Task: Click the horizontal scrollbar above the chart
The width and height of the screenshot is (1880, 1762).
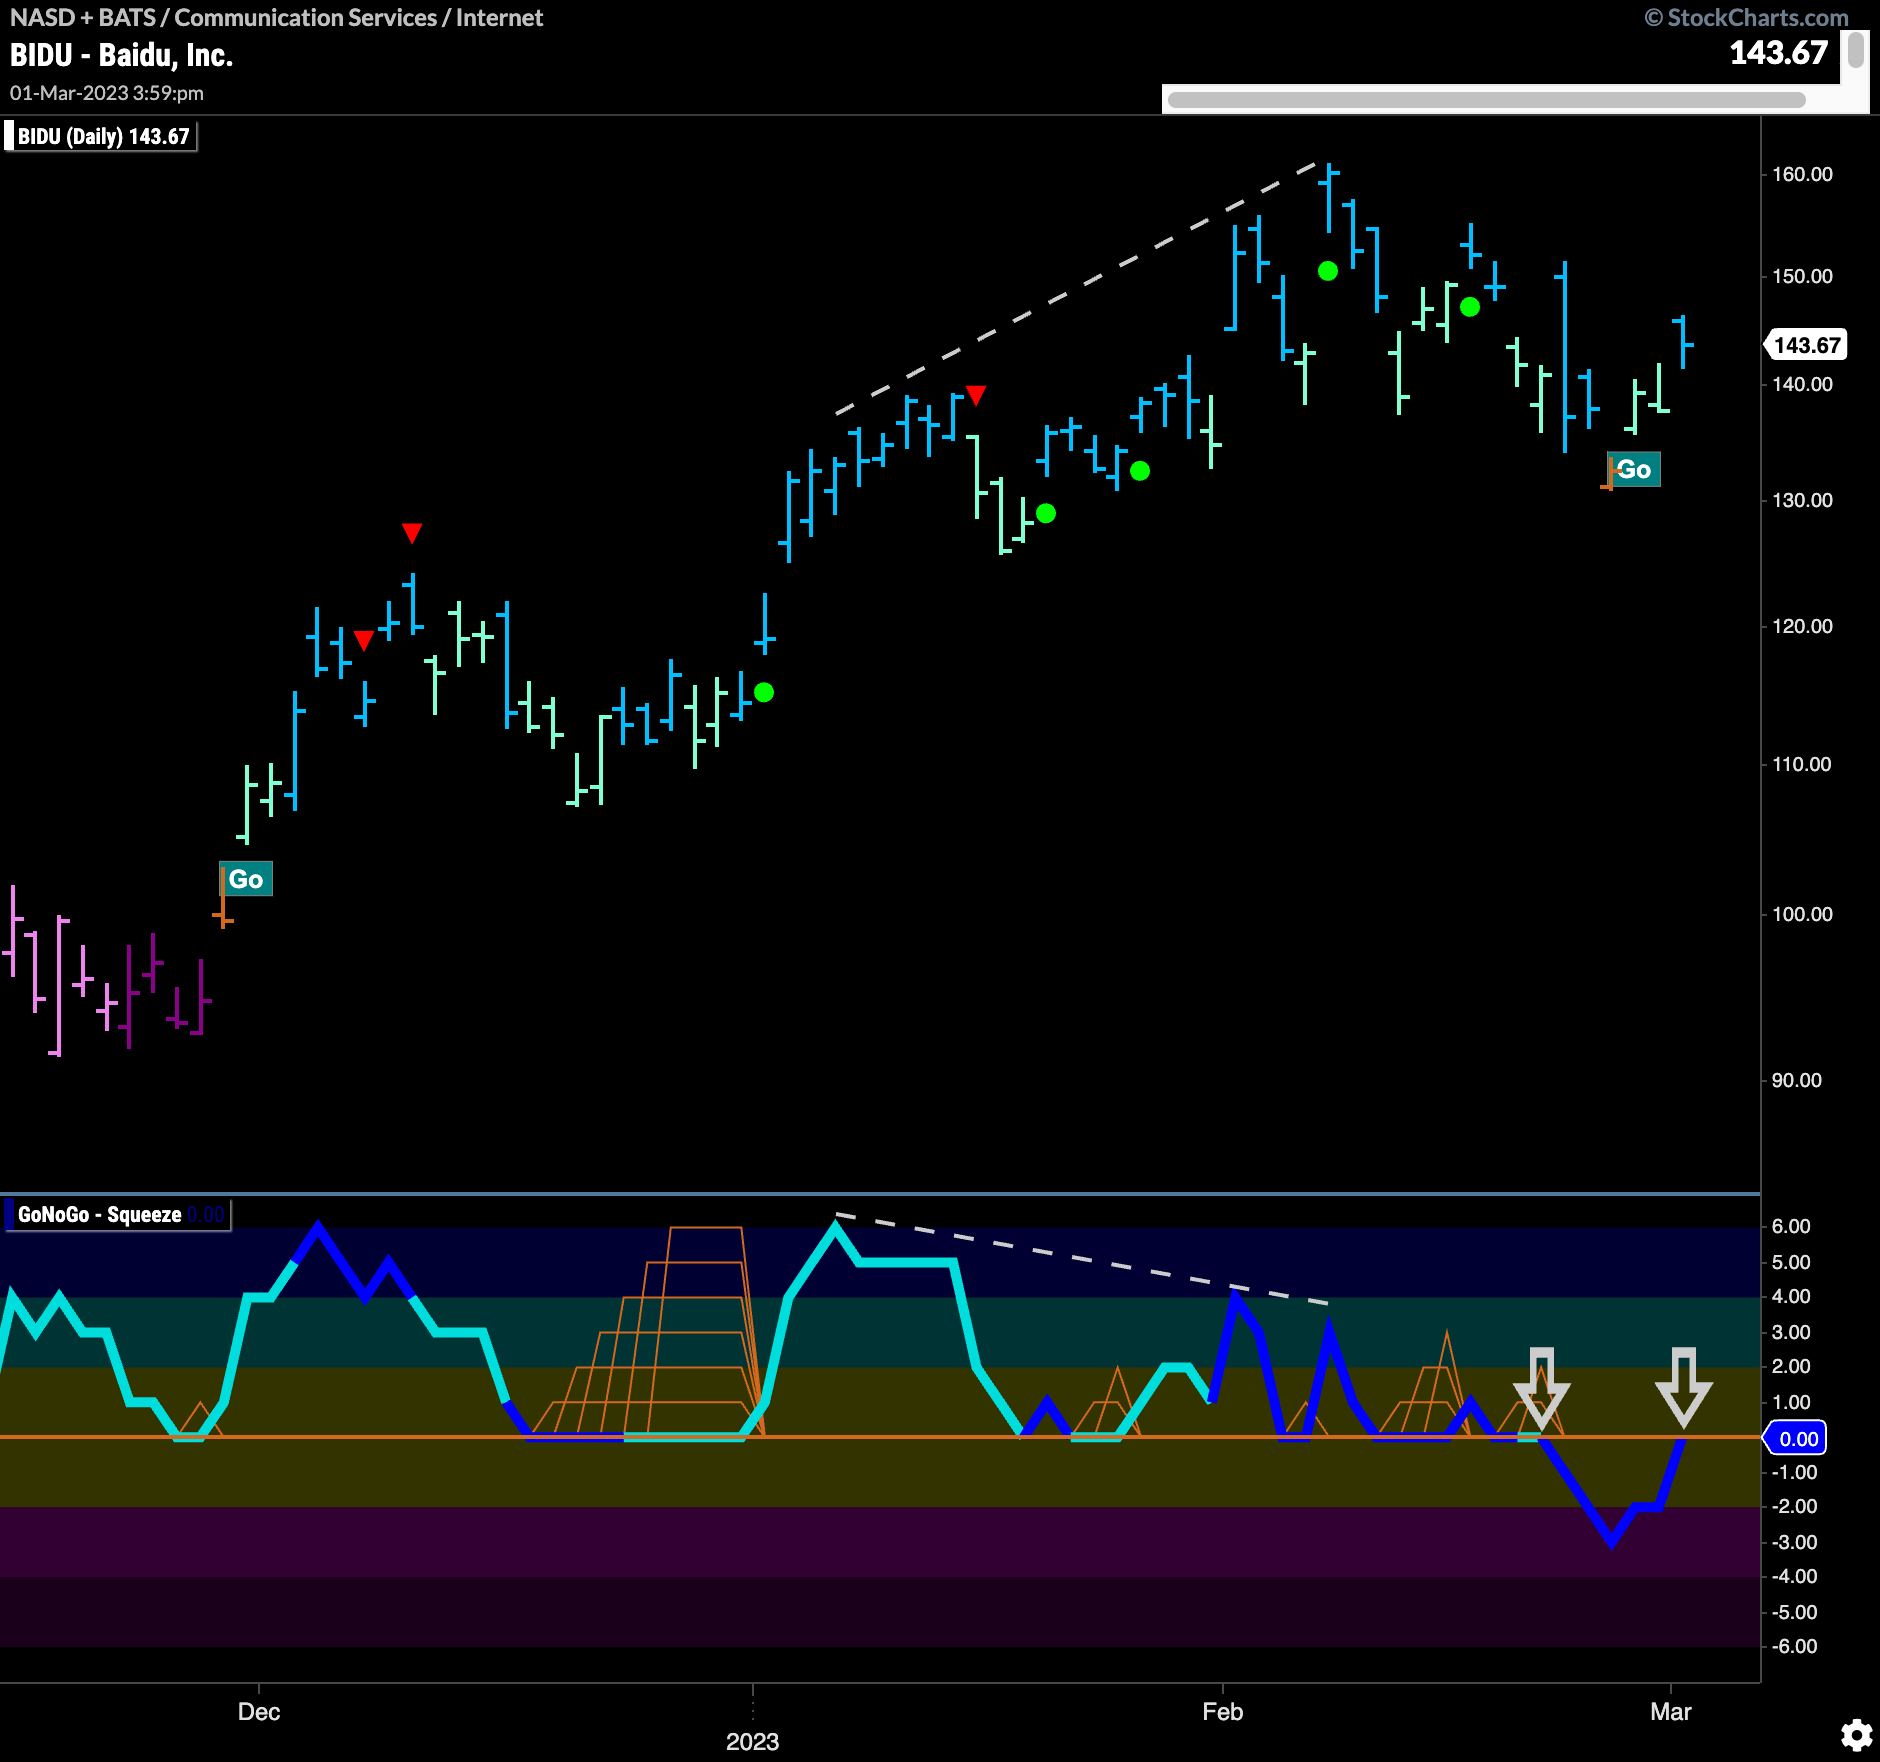Action: pyautogui.click(x=1486, y=99)
